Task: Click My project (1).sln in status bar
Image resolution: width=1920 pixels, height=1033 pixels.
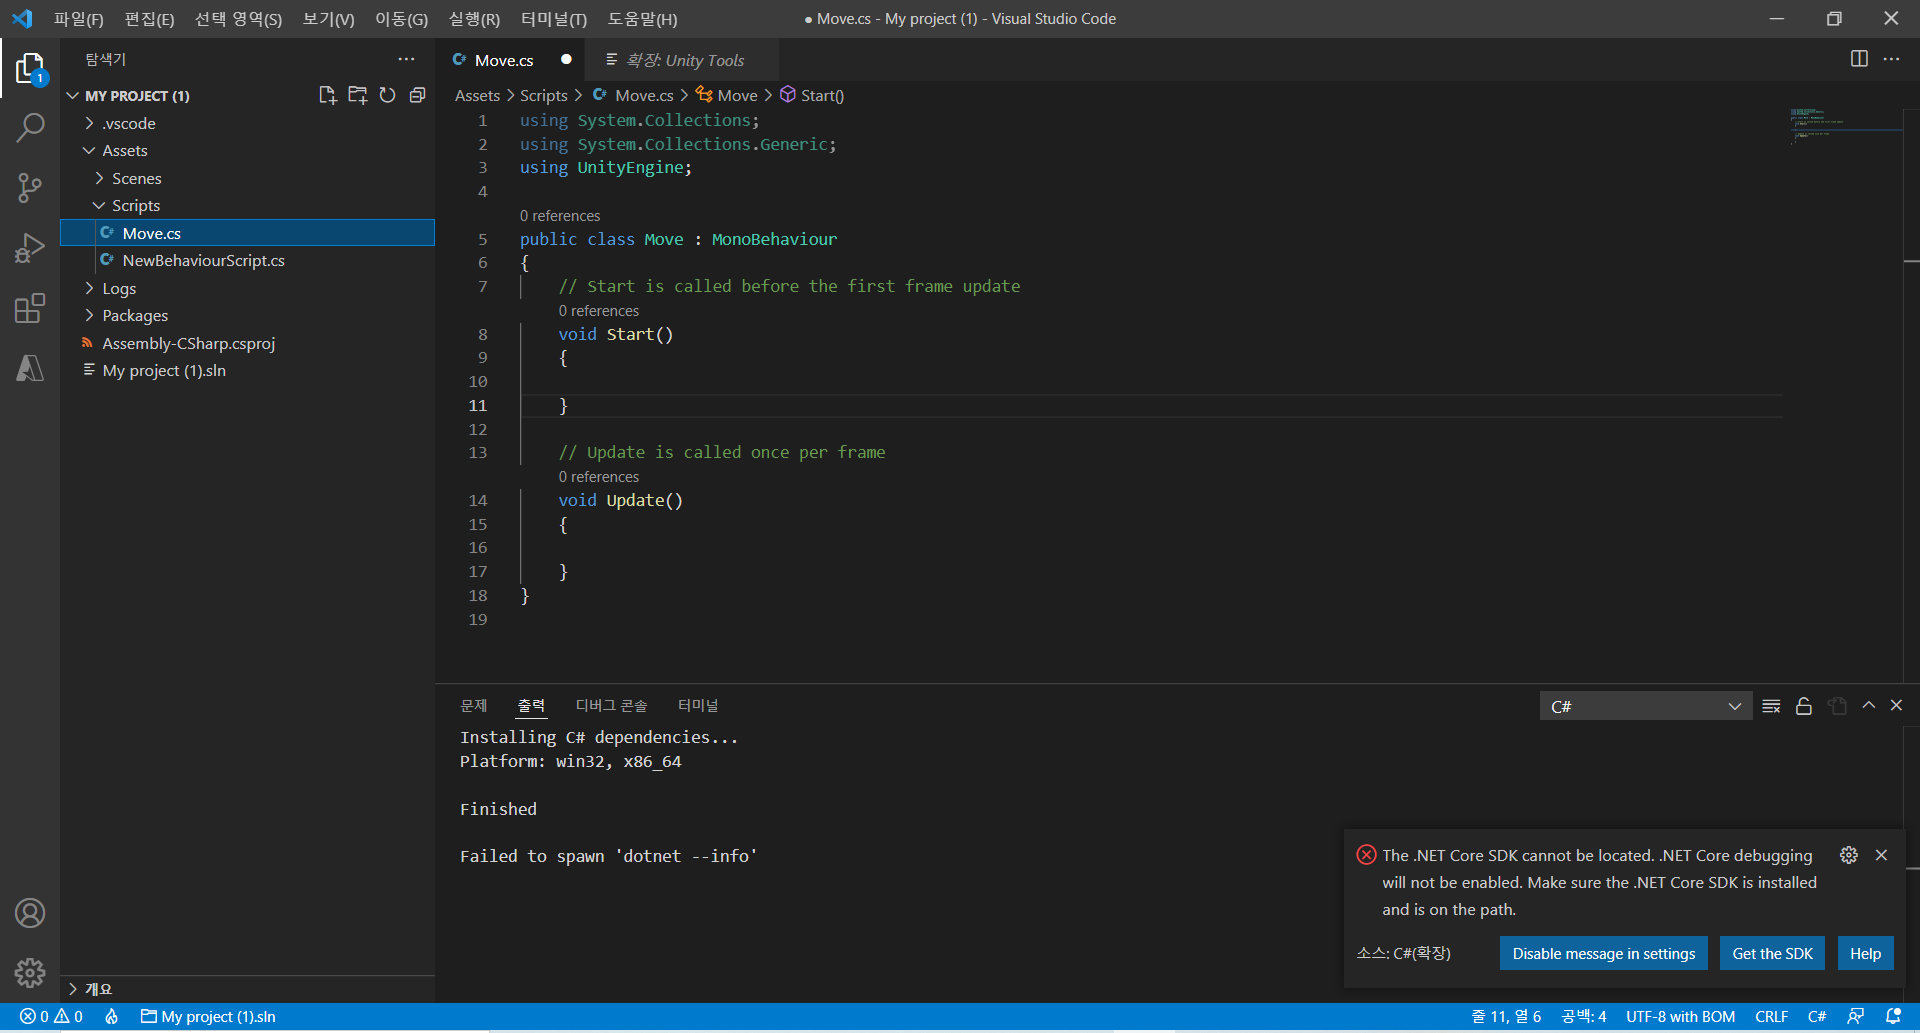Action: tap(208, 1017)
